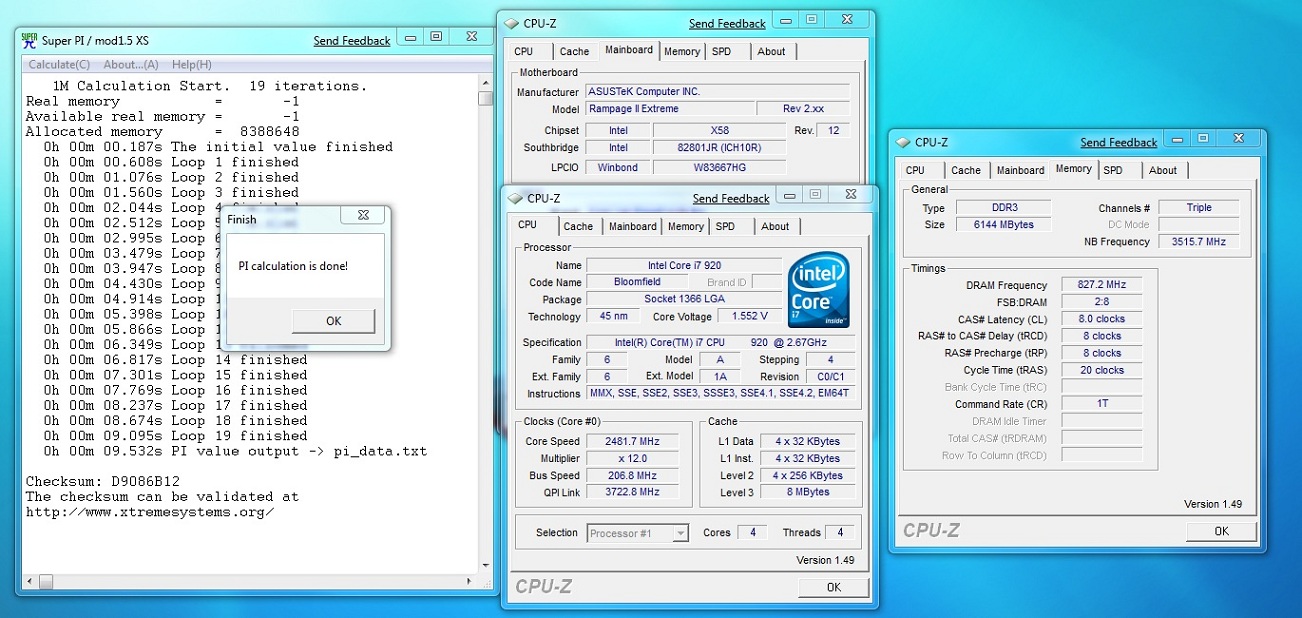
Task: Select Cache tab in the Mainboard CPU-Z window
Action: point(574,51)
